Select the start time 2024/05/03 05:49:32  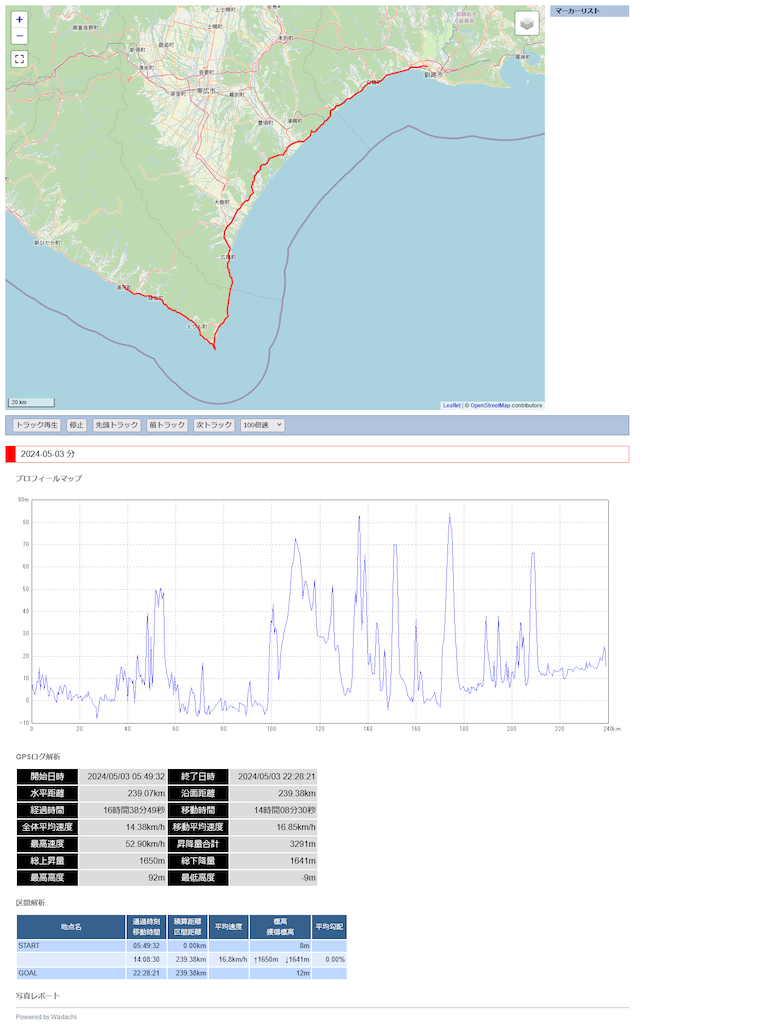[x=123, y=777]
